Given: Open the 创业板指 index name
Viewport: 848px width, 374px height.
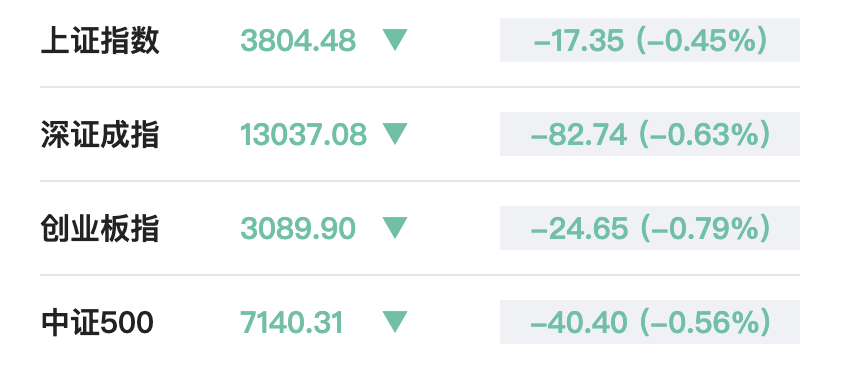Looking at the screenshot, I should click(100, 229).
